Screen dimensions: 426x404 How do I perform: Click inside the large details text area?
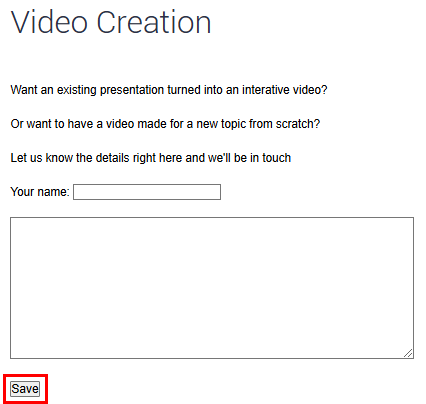(x=212, y=288)
